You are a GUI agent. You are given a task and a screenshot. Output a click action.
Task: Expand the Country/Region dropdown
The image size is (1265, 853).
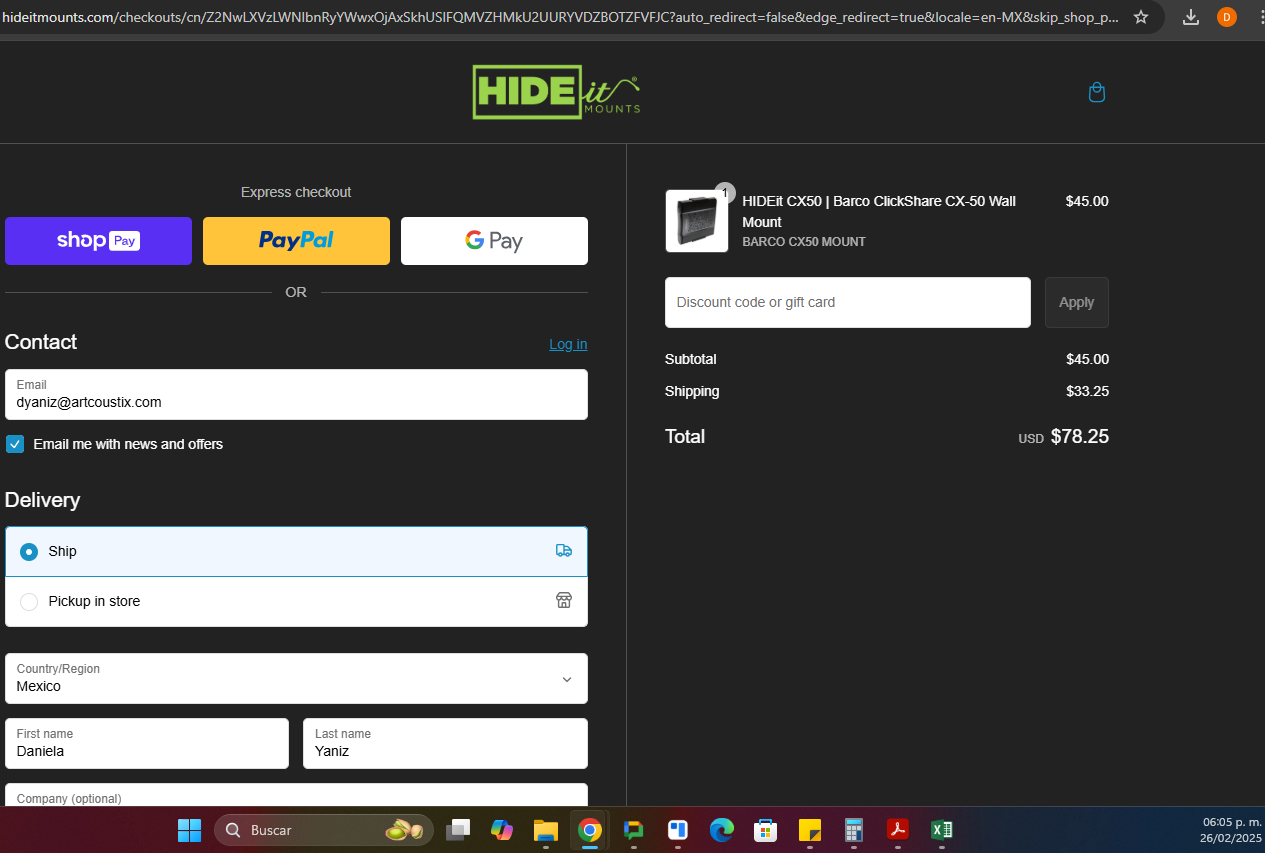[x=296, y=678]
